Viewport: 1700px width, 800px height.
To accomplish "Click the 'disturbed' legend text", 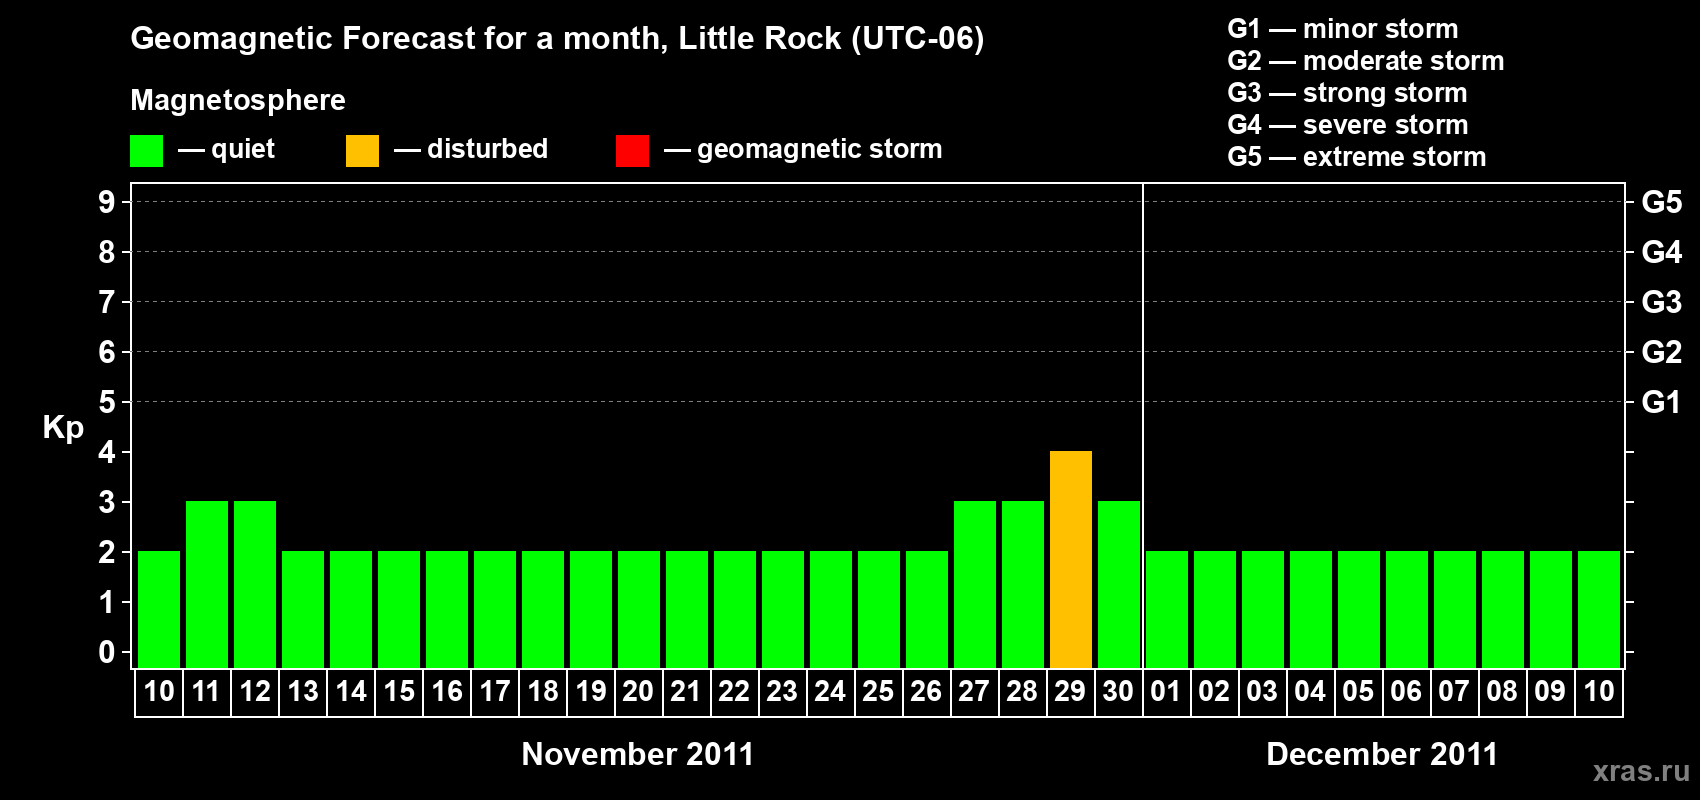I will (487, 149).
